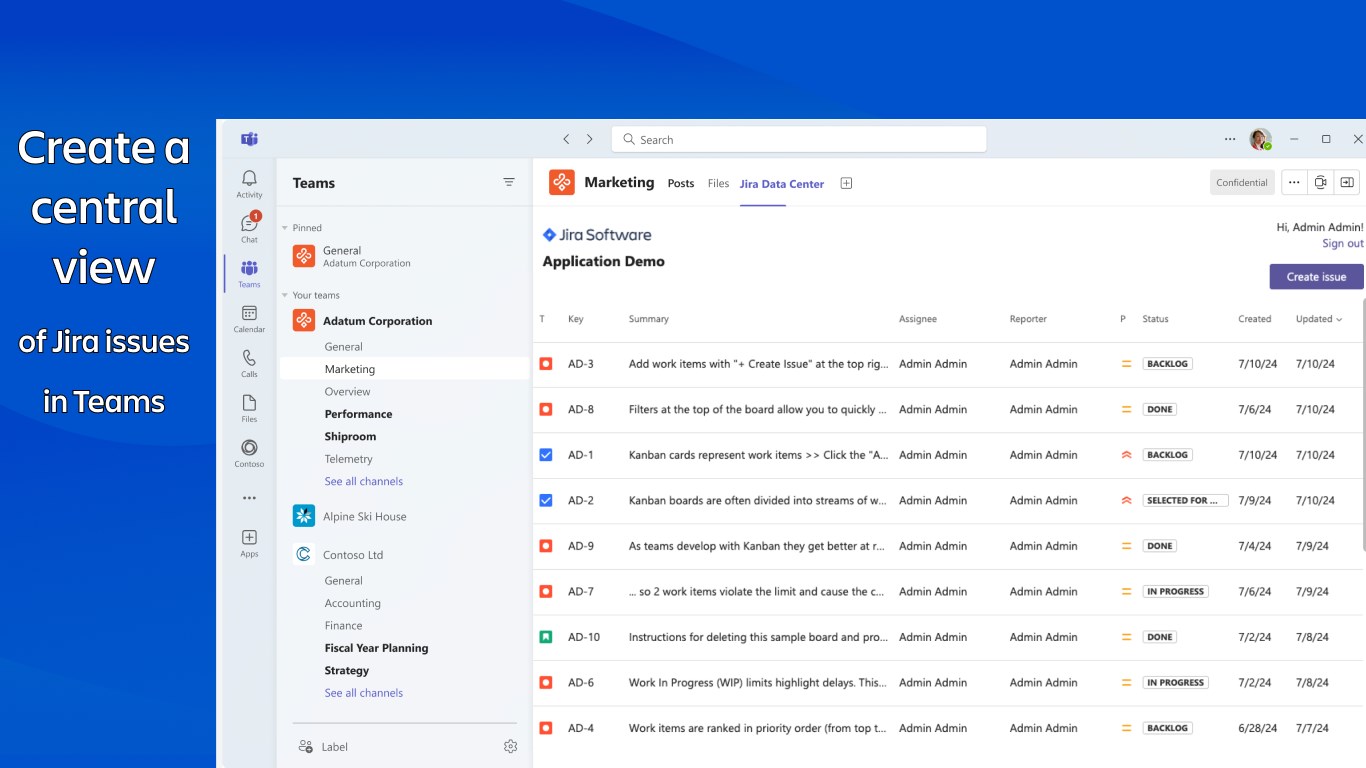Click the Label button at panel bottom
The image size is (1366, 768).
[x=323, y=747]
